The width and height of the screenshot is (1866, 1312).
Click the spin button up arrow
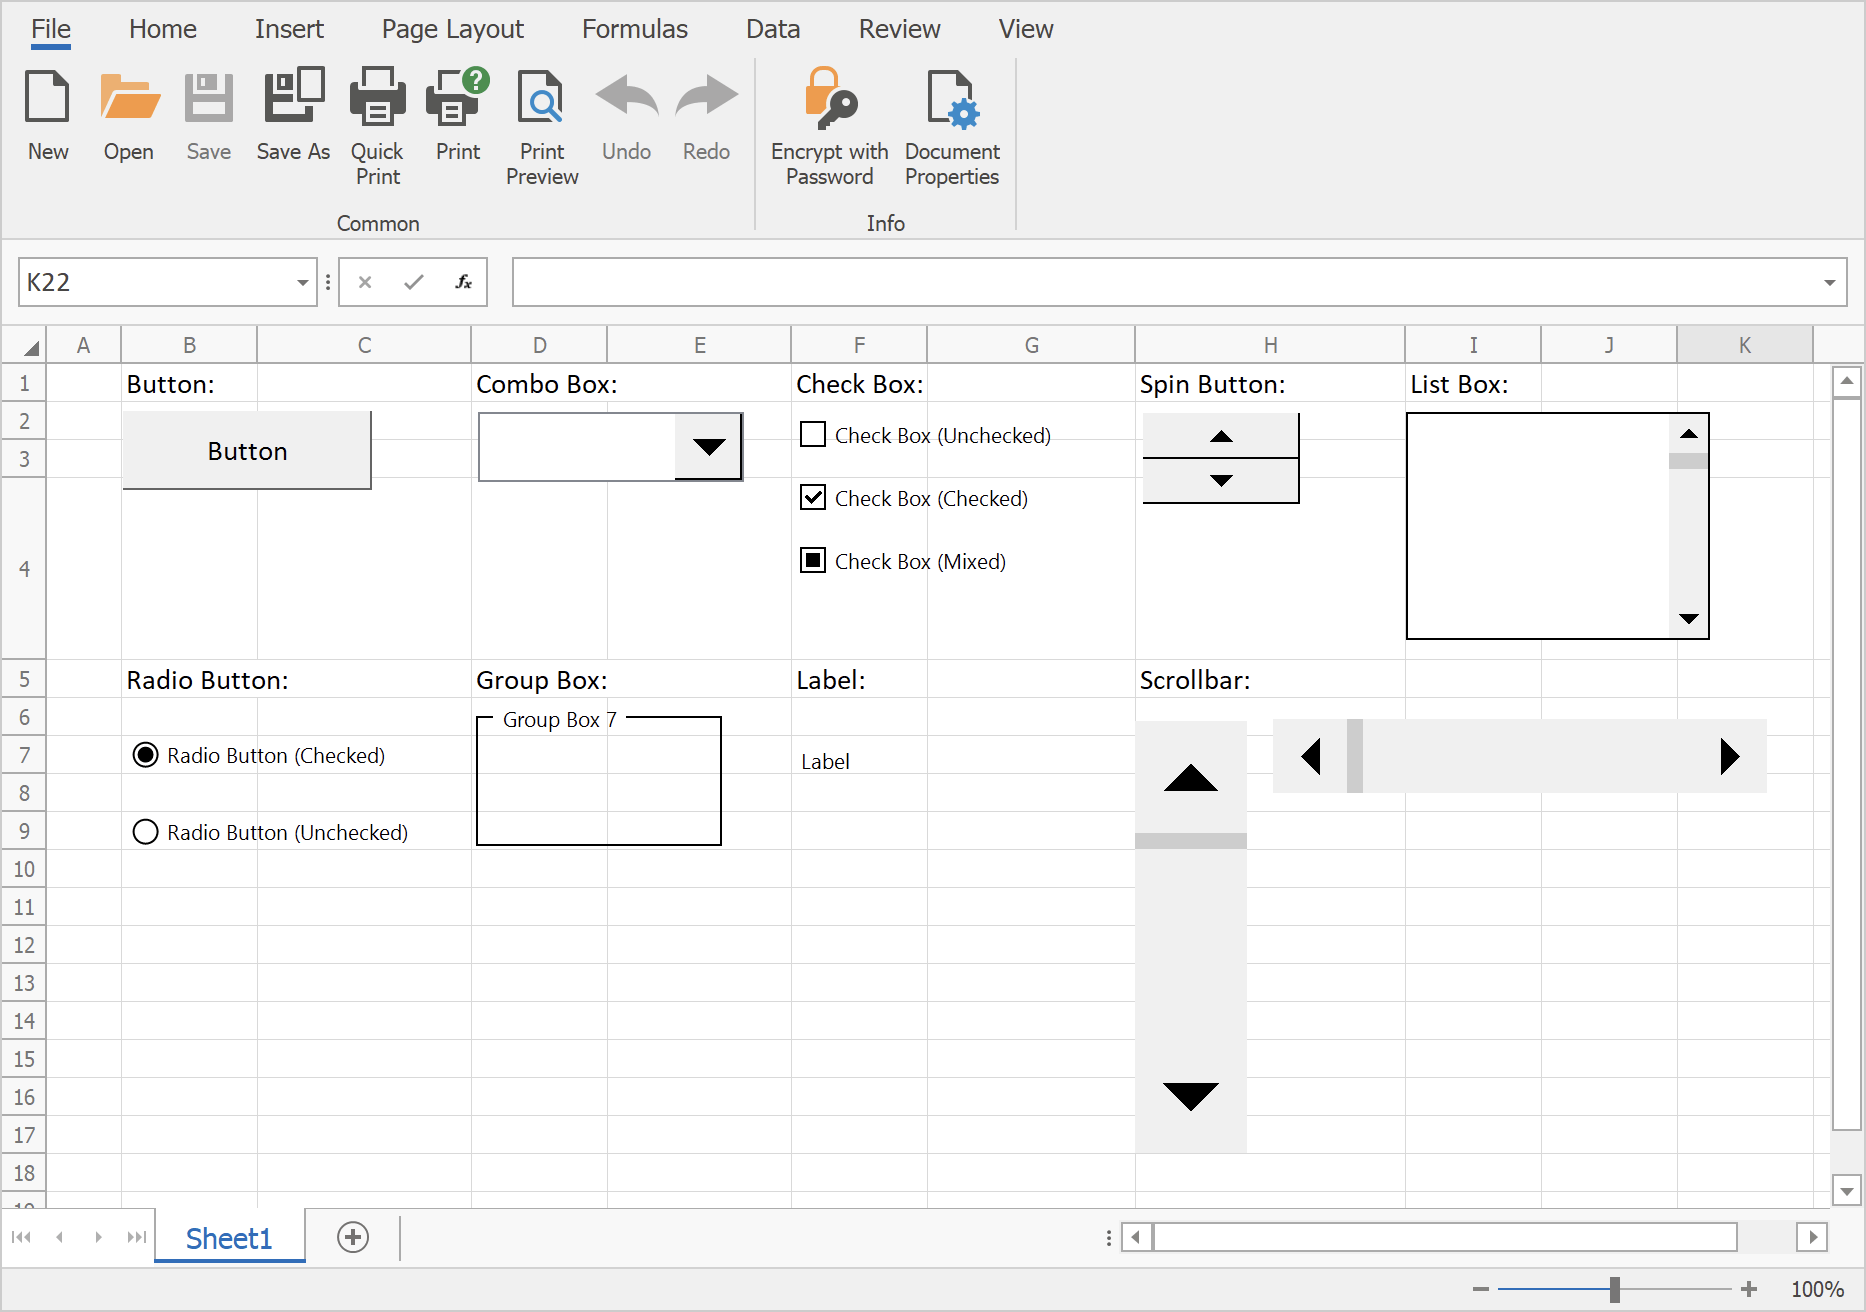(1220, 435)
